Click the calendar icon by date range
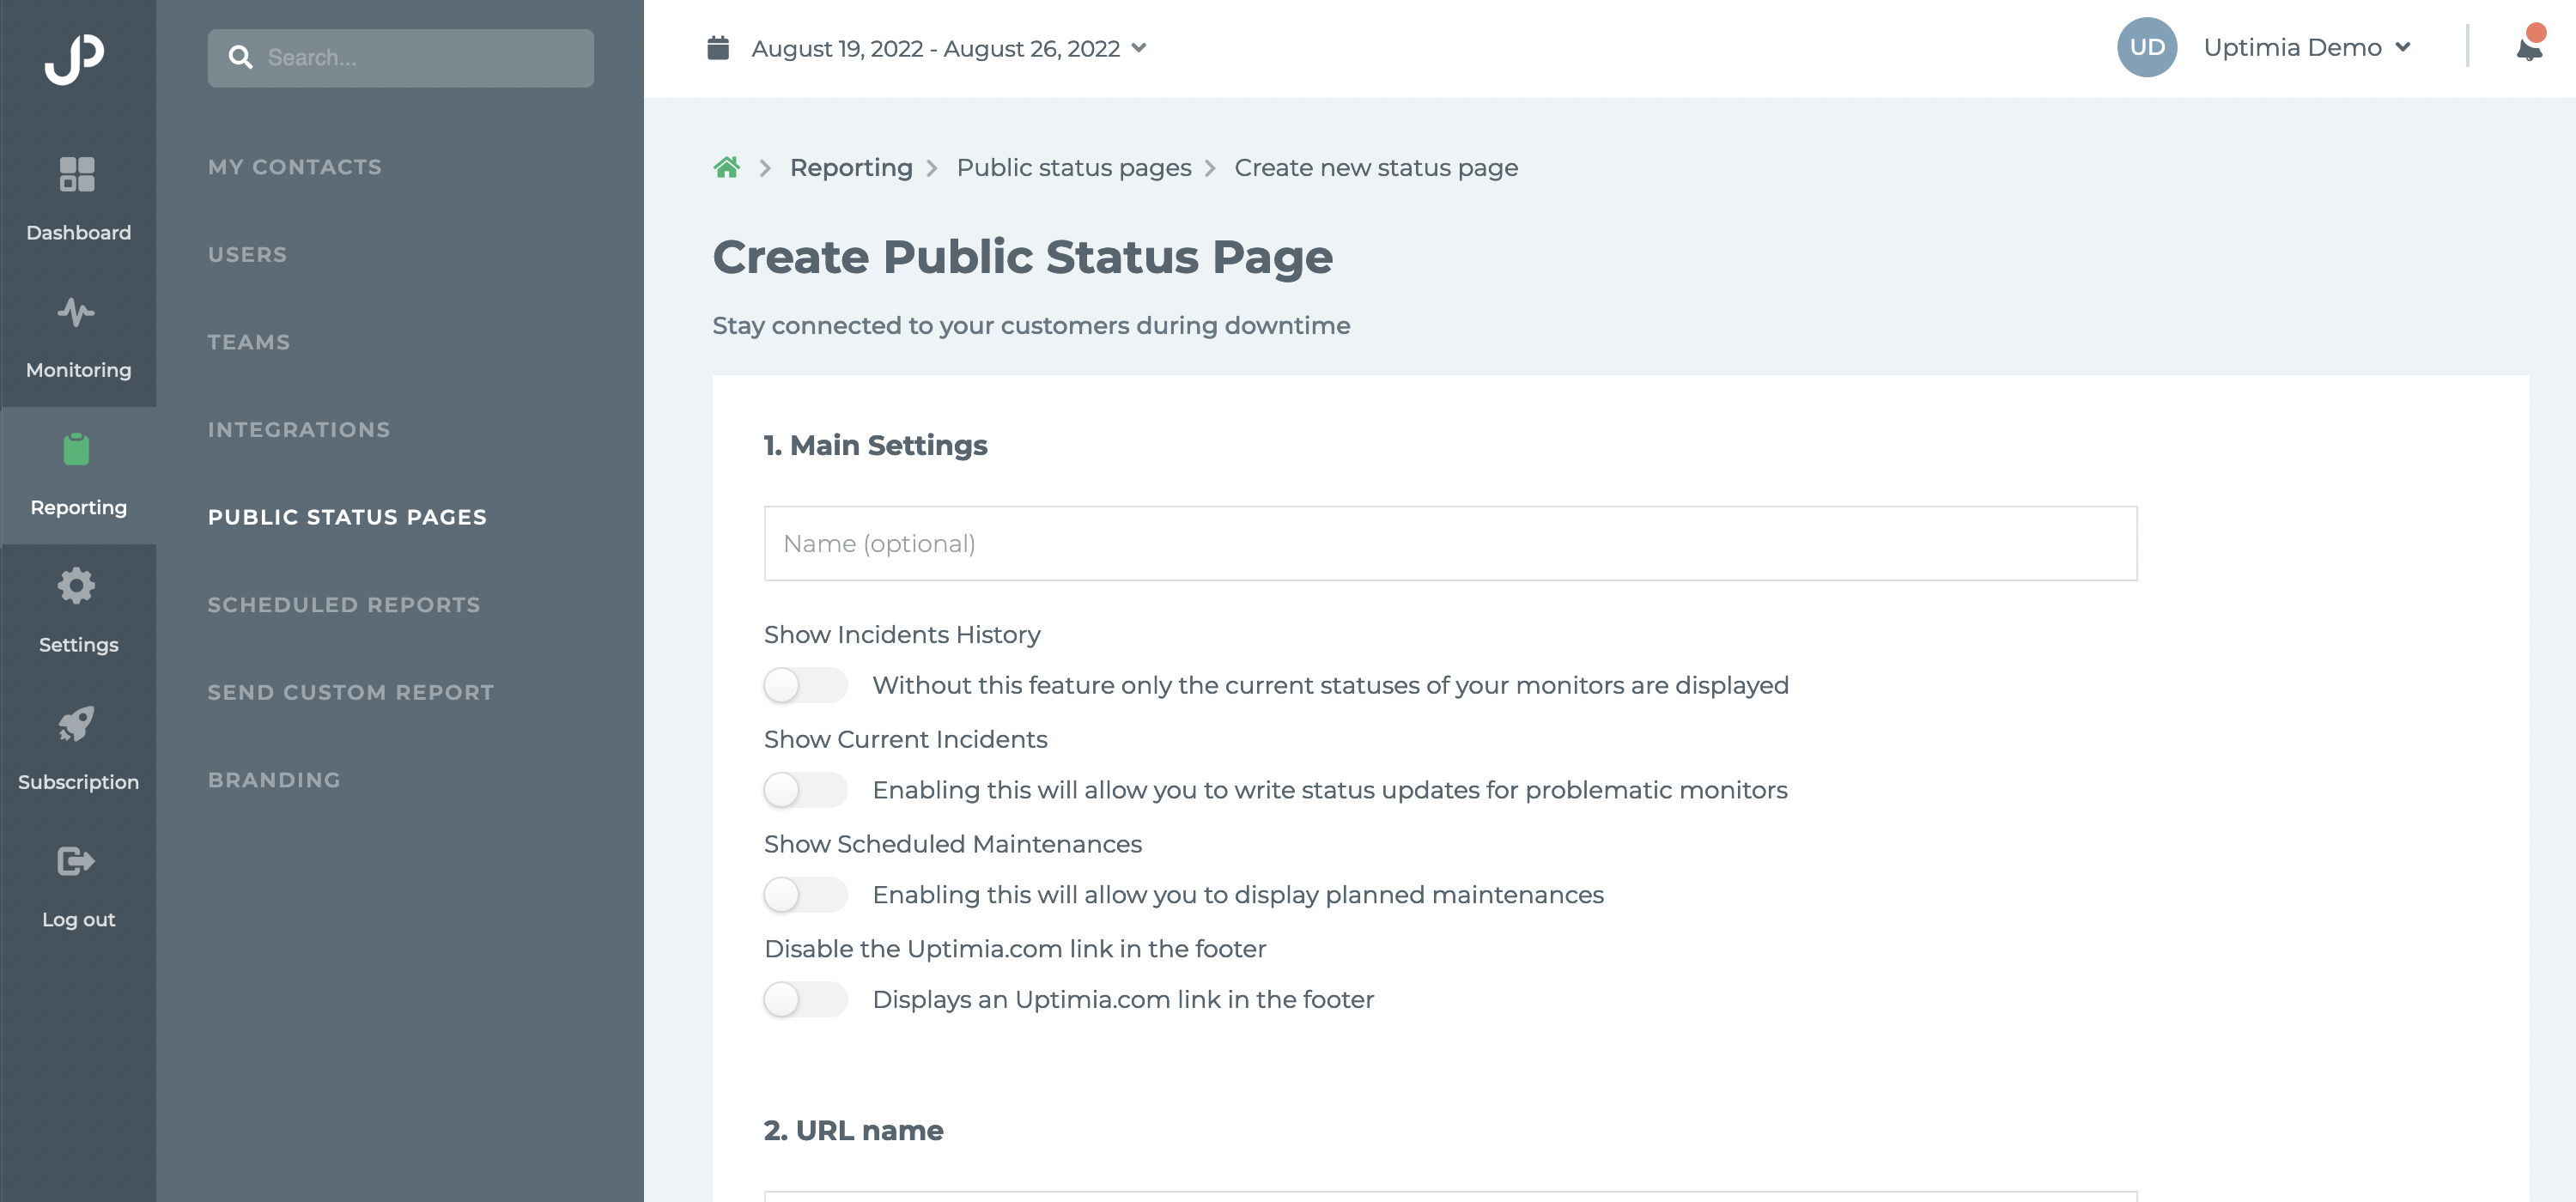The image size is (2576, 1202). coord(718,48)
